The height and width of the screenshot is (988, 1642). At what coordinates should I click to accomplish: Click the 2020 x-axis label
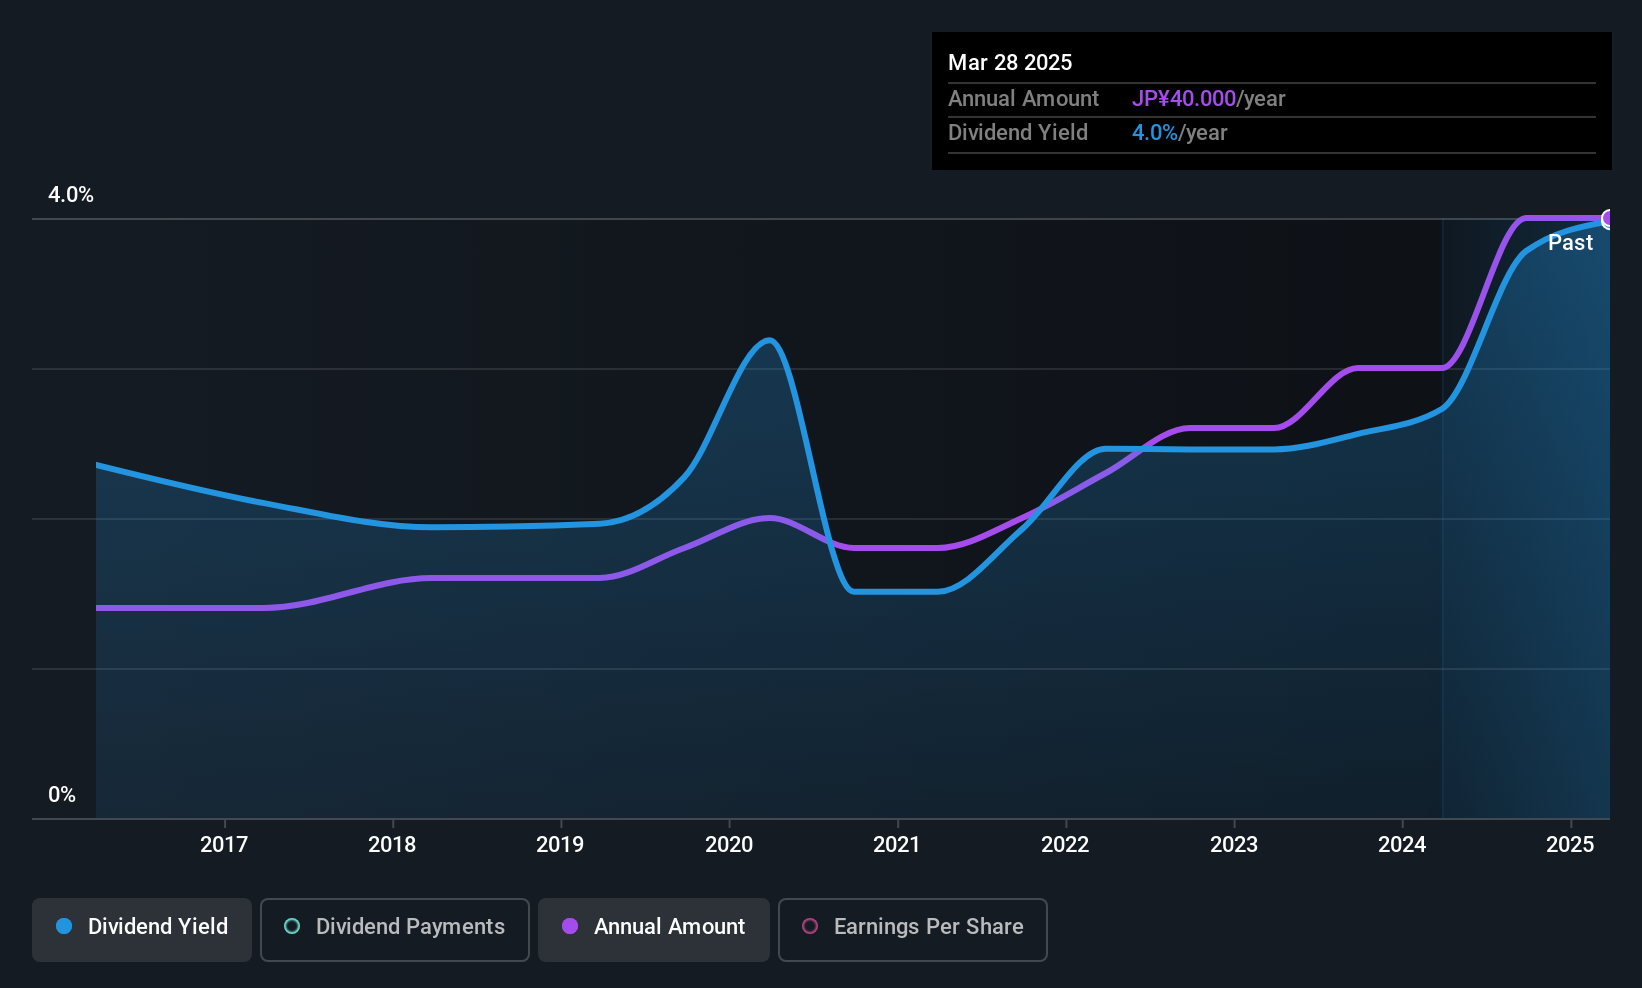(x=729, y=845)
